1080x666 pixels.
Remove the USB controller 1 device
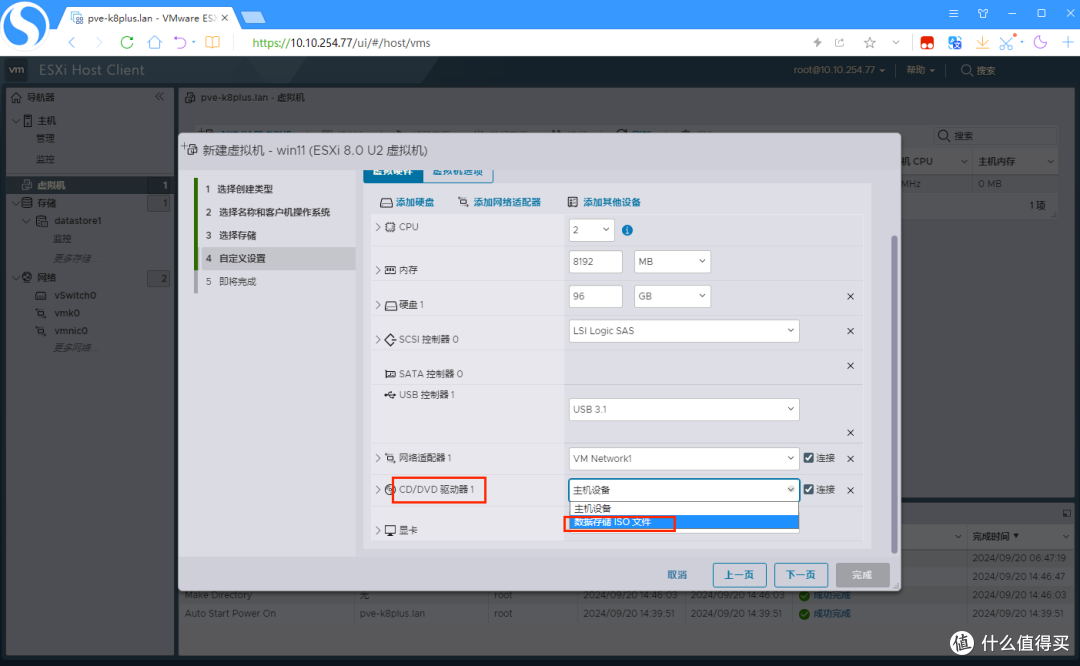tap(850, 433)
